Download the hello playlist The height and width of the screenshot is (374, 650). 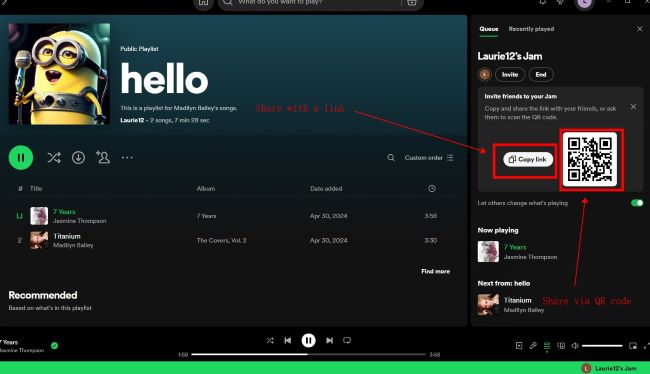(x=78, y=158)
